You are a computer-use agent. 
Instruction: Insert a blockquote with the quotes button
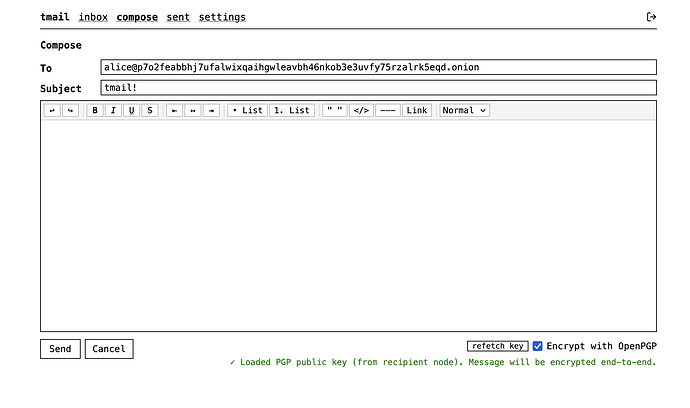[x=335, y=110]
